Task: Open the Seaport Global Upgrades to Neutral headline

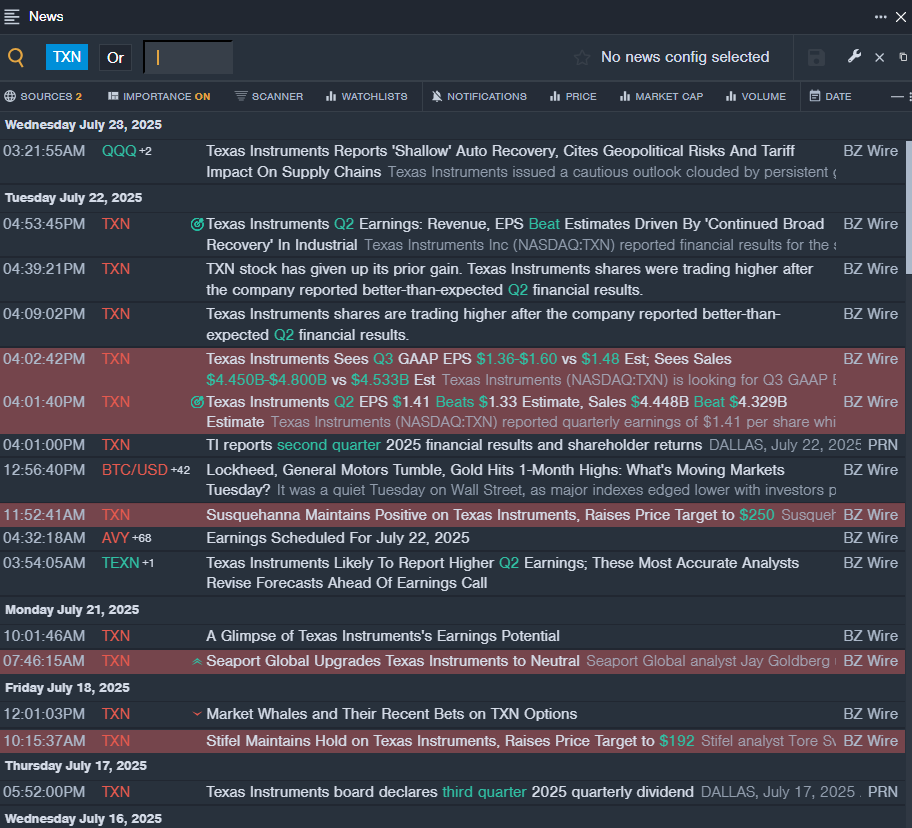Action: pos(393,662)
